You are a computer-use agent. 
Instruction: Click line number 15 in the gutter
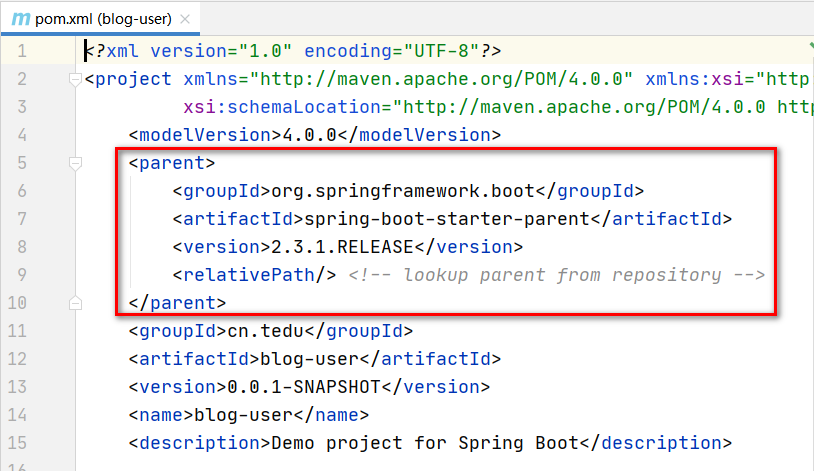click(17, 443)
